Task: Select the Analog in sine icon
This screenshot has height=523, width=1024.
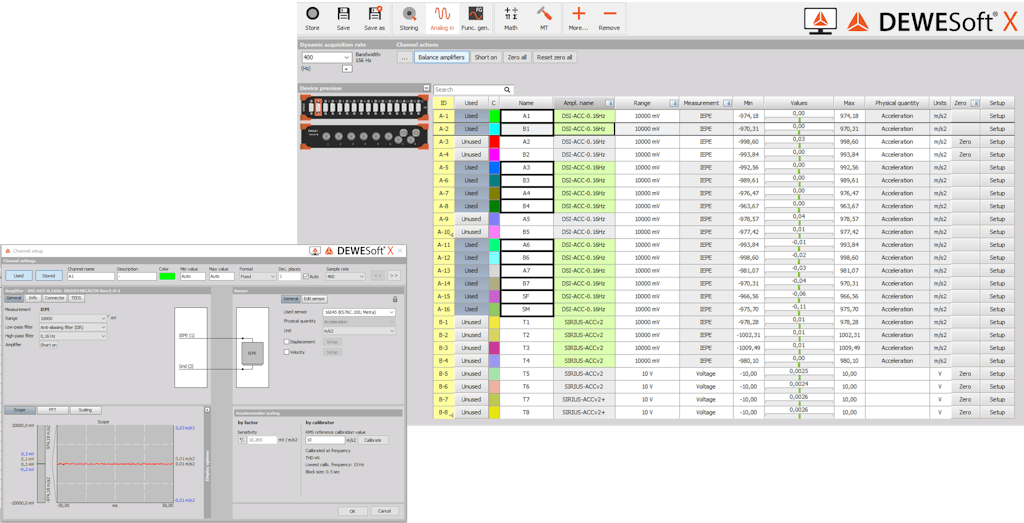Action: [x=442, y=14]
